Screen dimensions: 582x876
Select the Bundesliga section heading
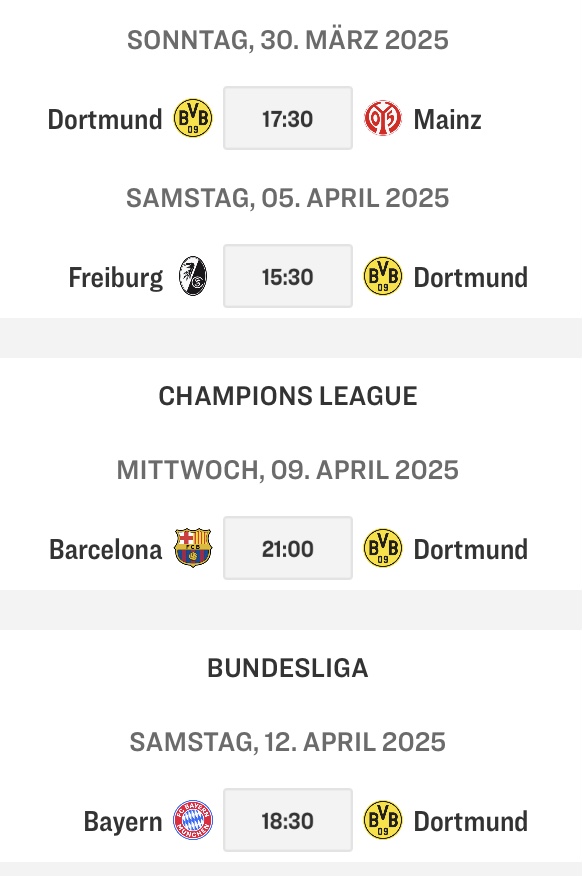[289, 670]
